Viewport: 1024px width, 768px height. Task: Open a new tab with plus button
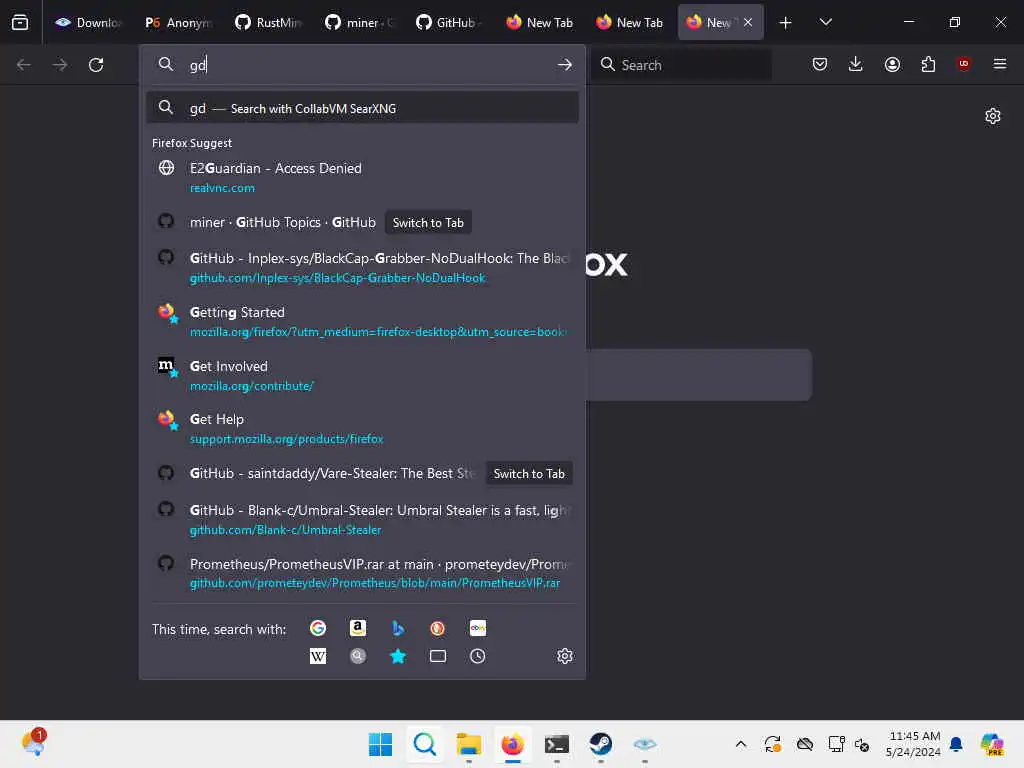(x=786, y=22)
